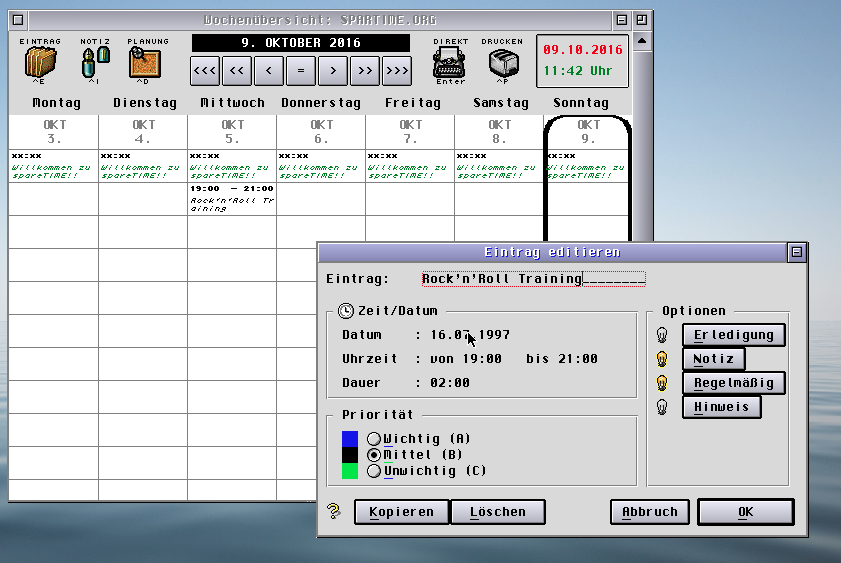841x563 pixels.
Task: Select the Wichtig (A) priority
Action: (x=374, y=439)
